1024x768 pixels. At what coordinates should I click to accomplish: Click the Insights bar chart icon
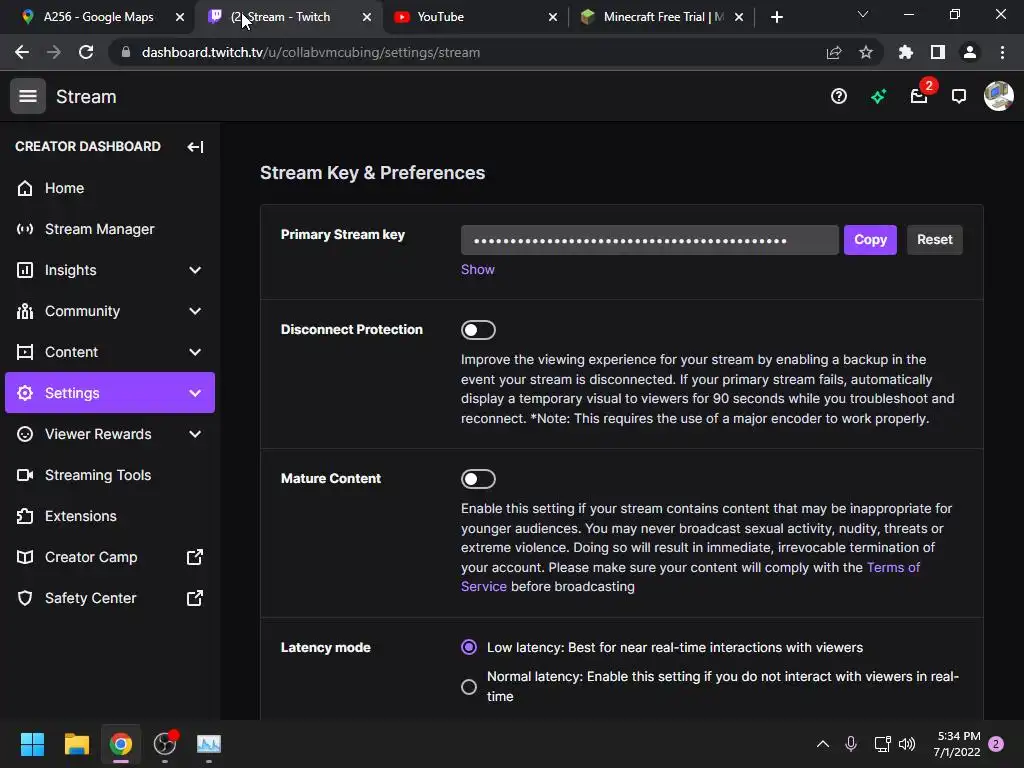click(x=25, y=270)
